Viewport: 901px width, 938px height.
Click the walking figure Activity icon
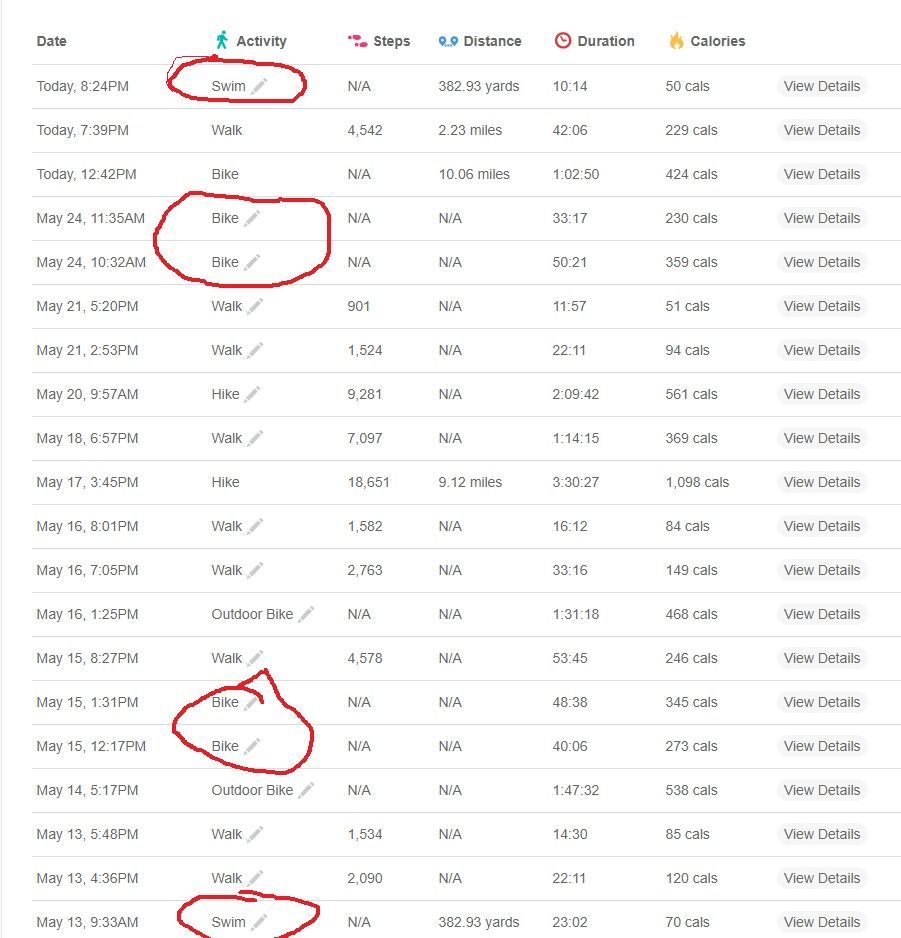click(221, 40)
